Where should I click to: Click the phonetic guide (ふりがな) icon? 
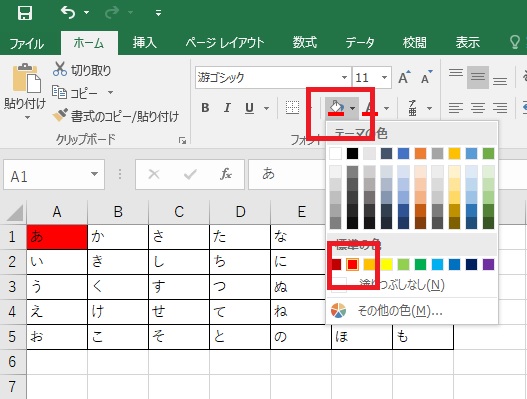(412, 108)
